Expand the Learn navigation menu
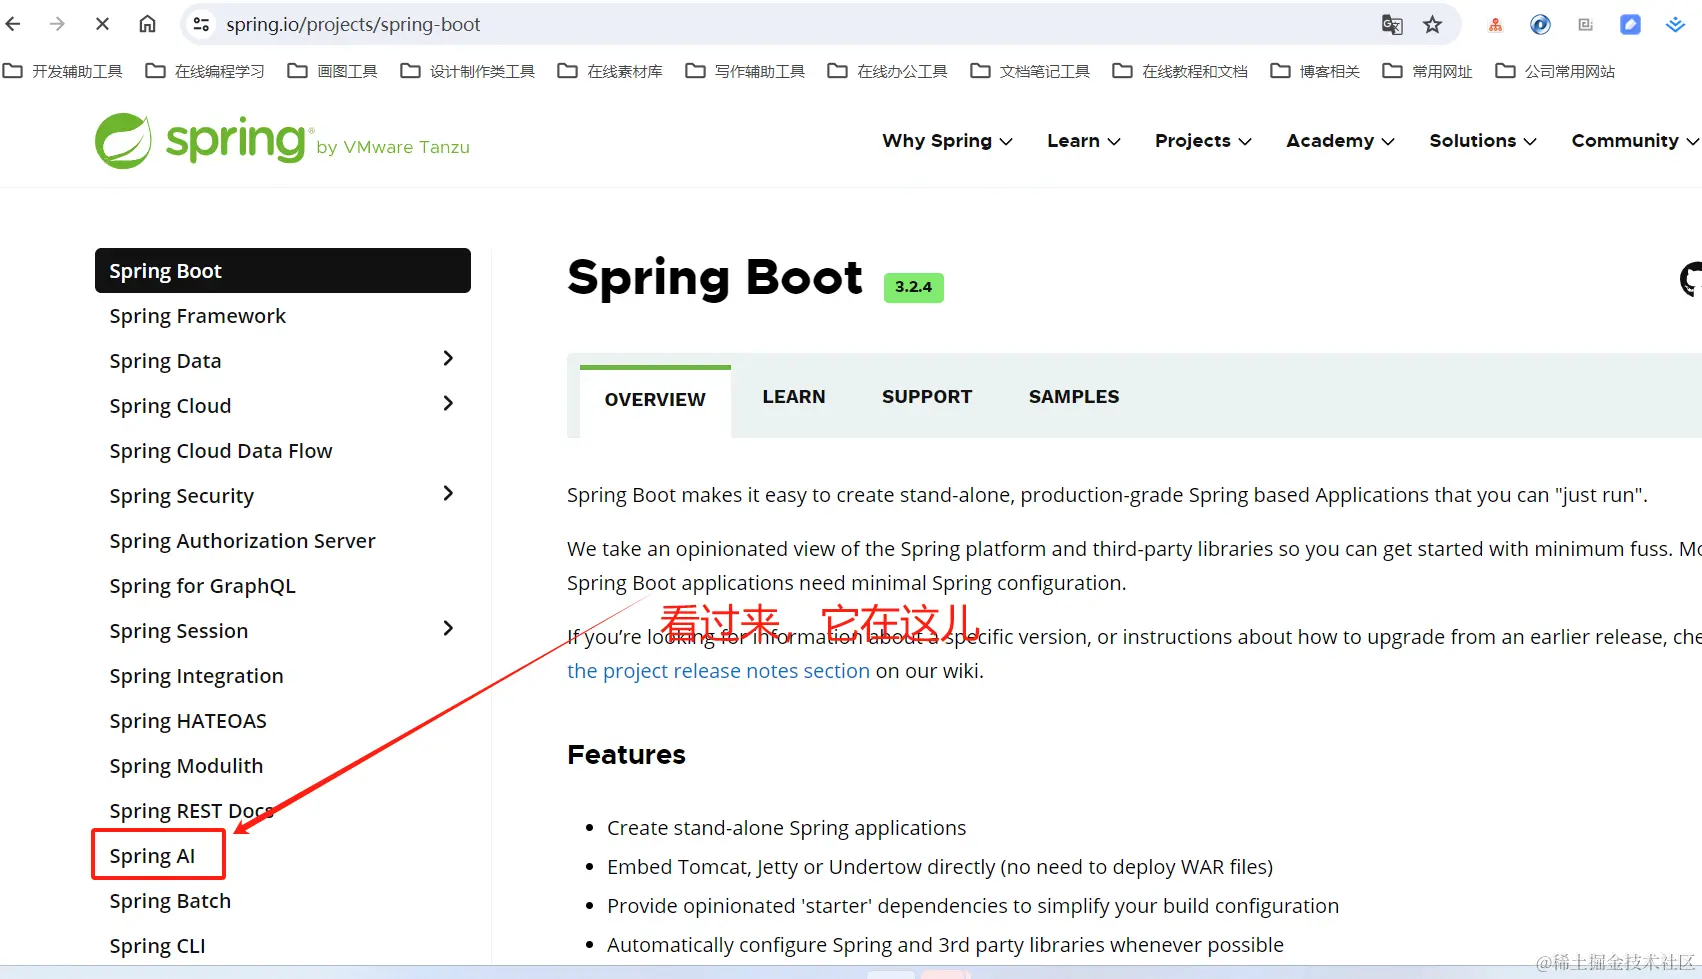 (1084, 141)
